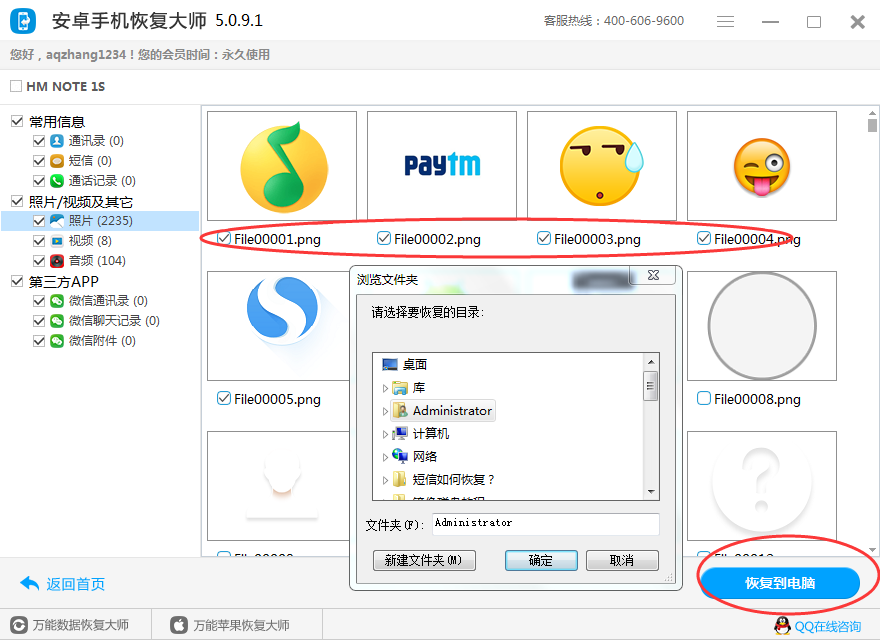The height and width of the screenshot is (640, 880).
Task: Uncheck the File00001.png checkbox
Action: tap(224, 238)
